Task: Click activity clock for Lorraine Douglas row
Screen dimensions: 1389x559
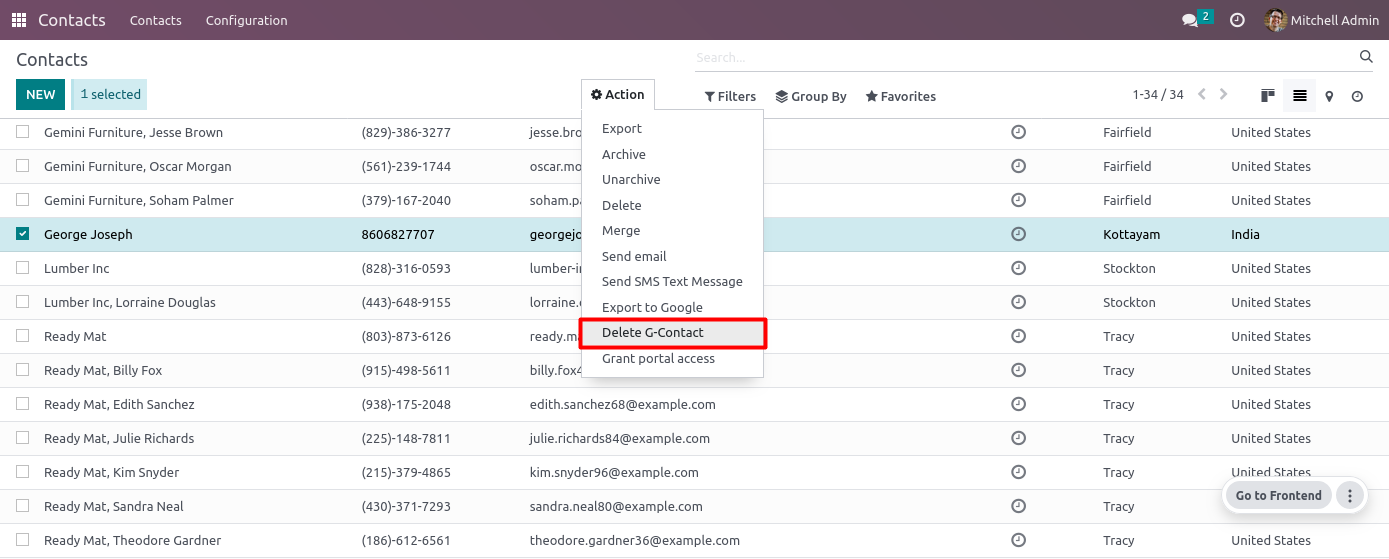Action: (1019, 302)
